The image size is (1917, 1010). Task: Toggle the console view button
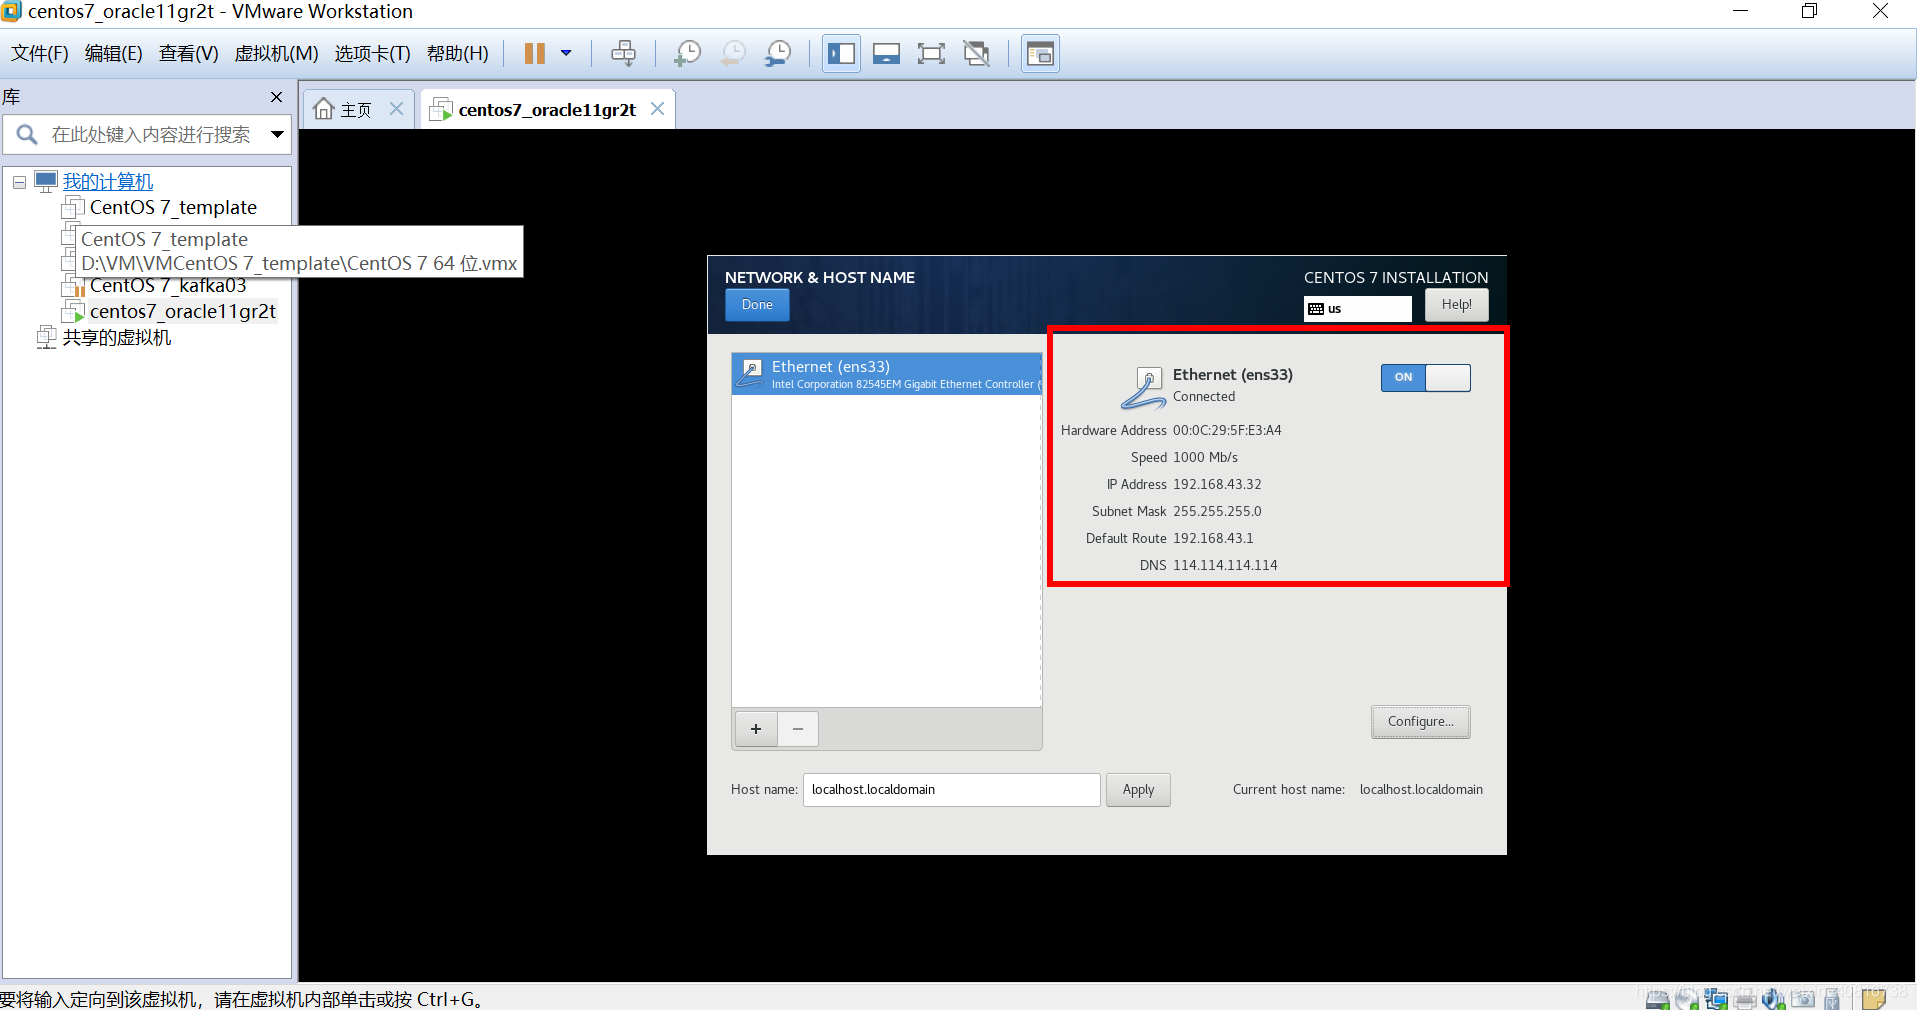coord(1040,53)
